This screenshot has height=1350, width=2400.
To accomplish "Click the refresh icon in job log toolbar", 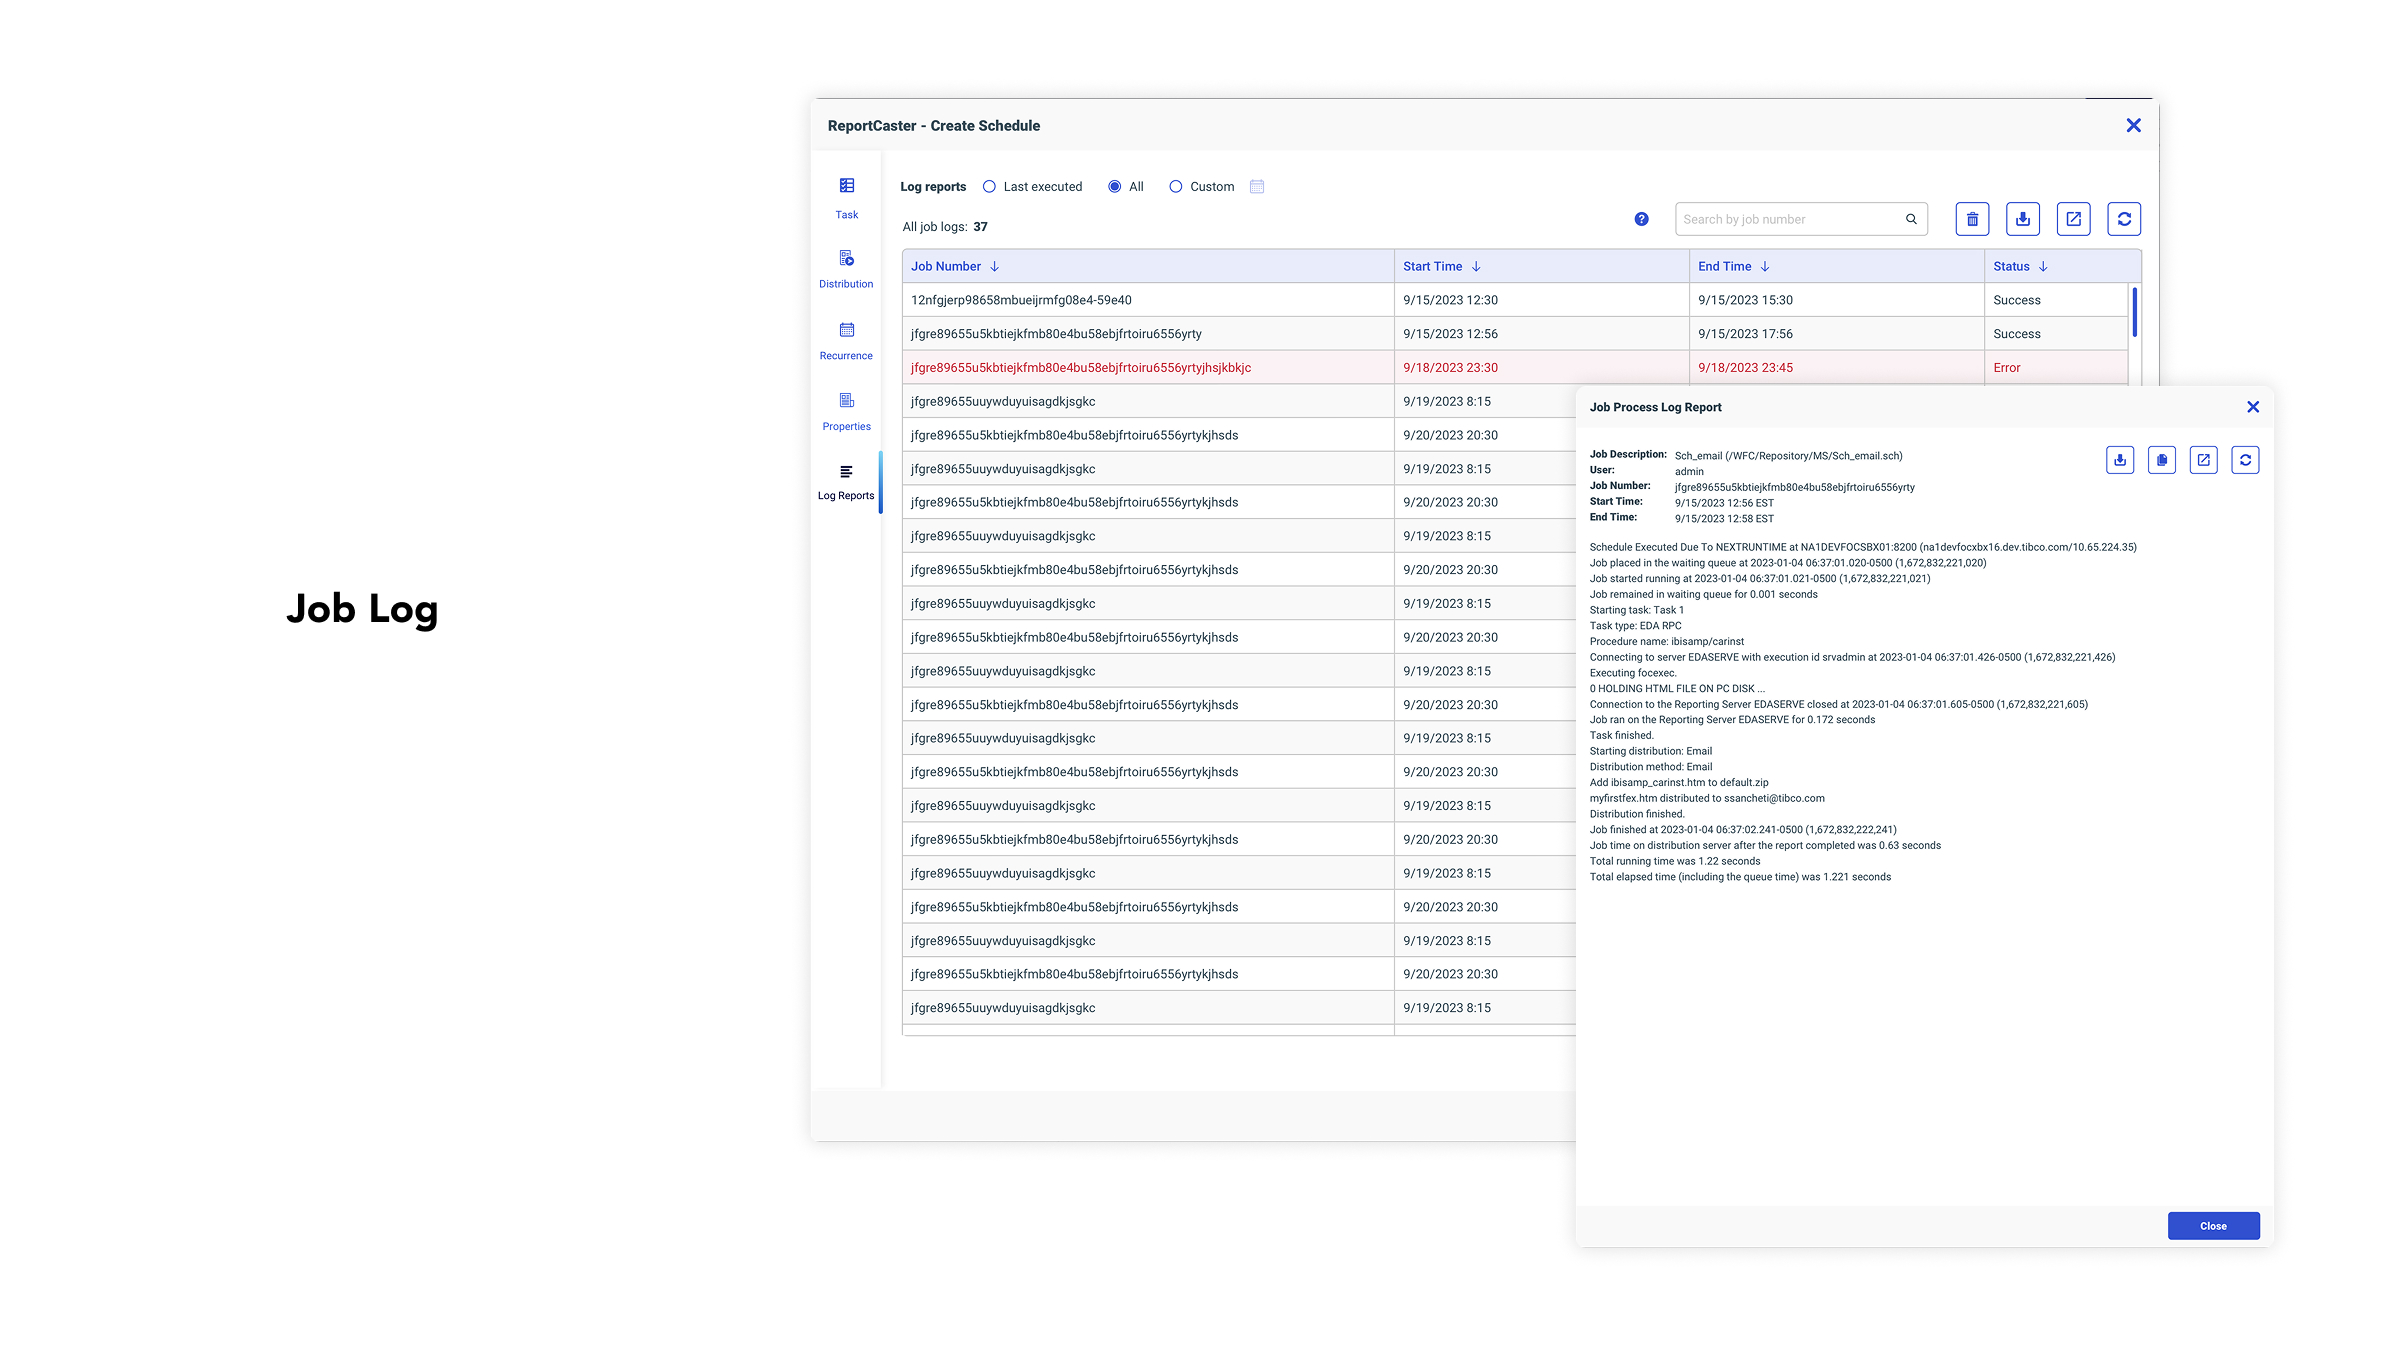I will tap(2124, 219).
